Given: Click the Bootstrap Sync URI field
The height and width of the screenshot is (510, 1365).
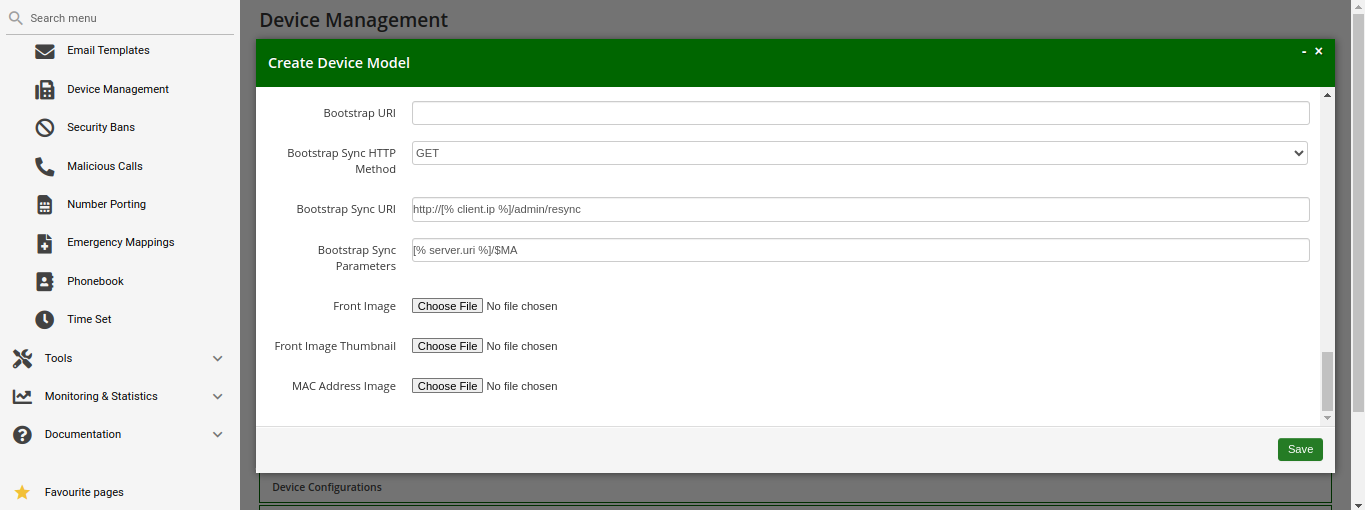Looking at the screenshot, I should tap(860, 209).
